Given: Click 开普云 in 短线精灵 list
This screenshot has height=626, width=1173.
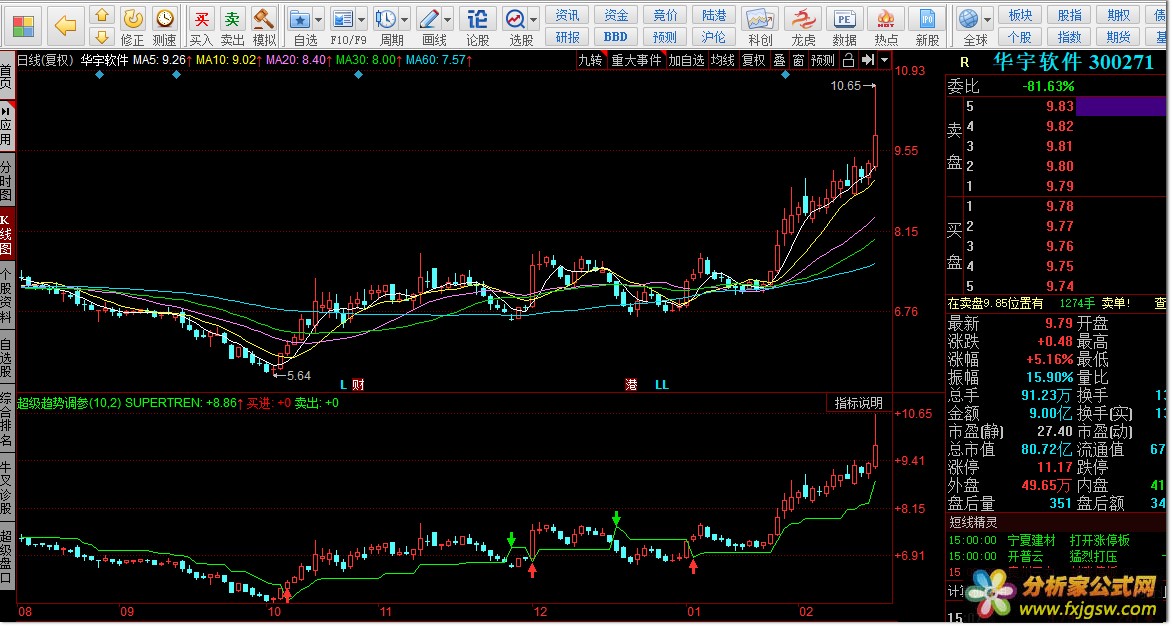Looking at the screenshot, I should [1025, 556].
